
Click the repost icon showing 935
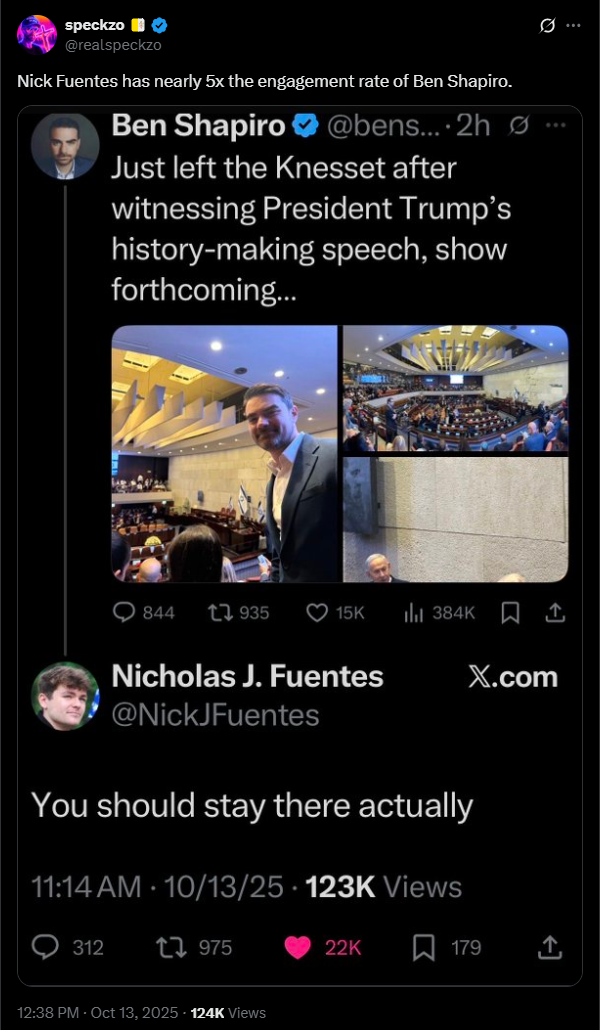[215, 612]
